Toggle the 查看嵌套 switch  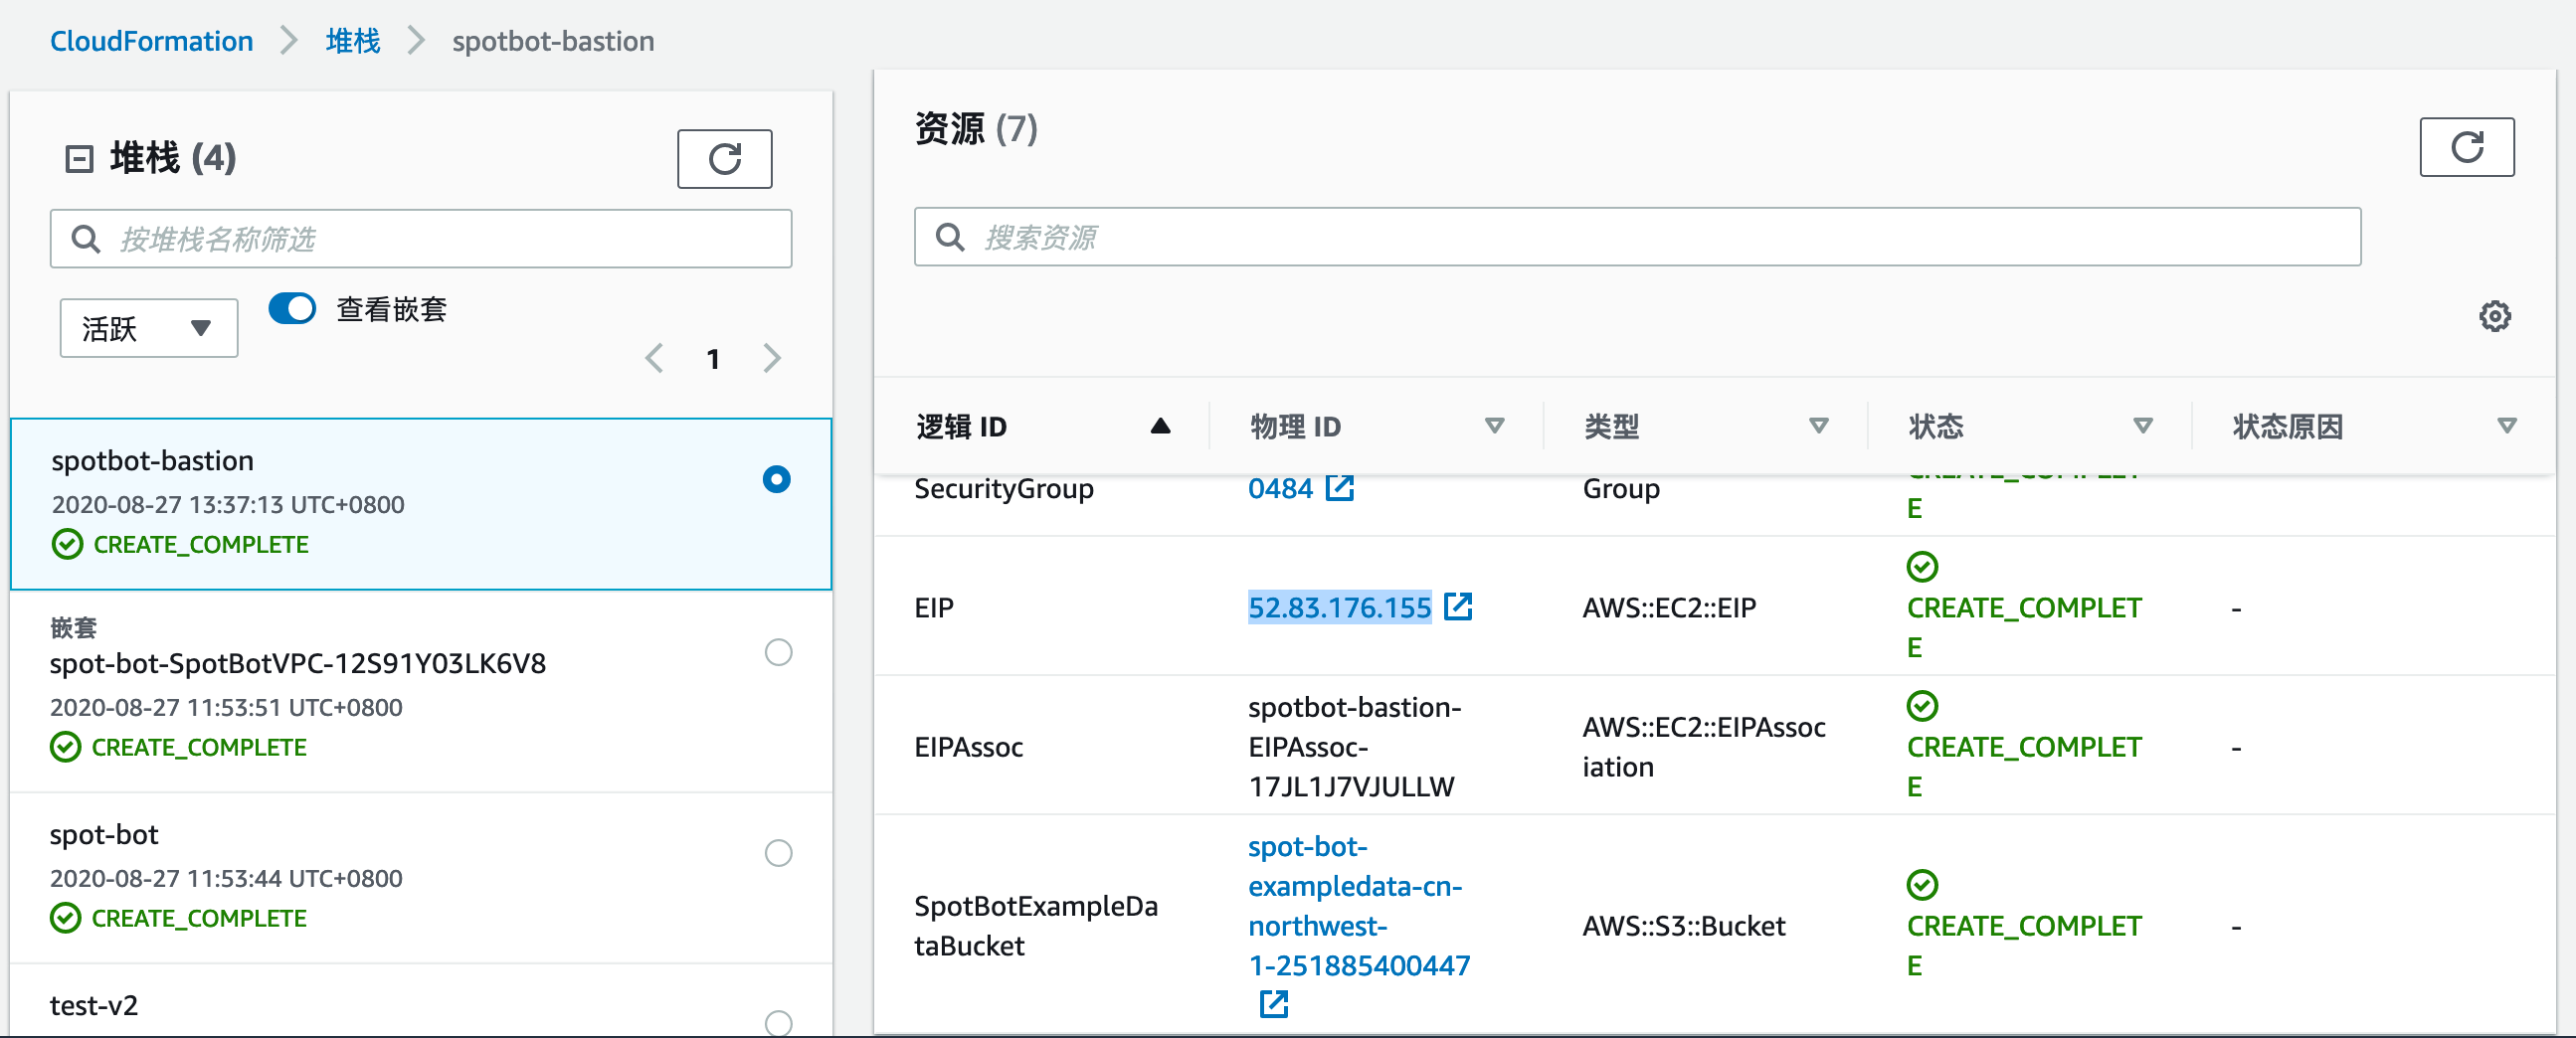pos(292,308)
